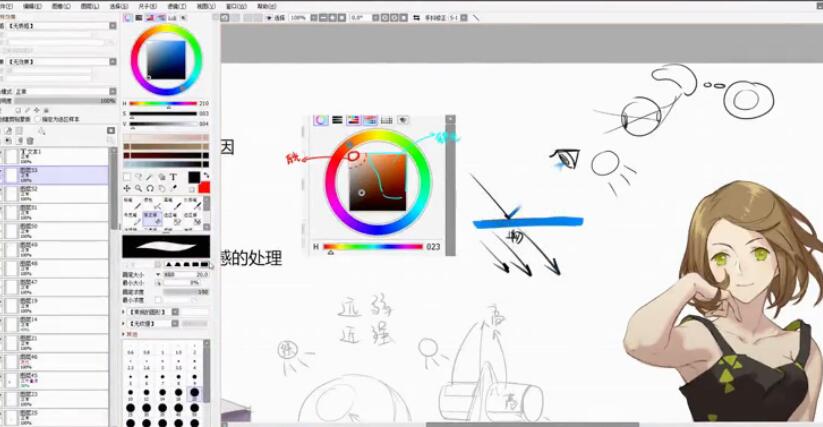This screenshot has height=427, width=823.
Task: Choose the pencil (铅笔) brush tool
Action: [x=133, y=204]
